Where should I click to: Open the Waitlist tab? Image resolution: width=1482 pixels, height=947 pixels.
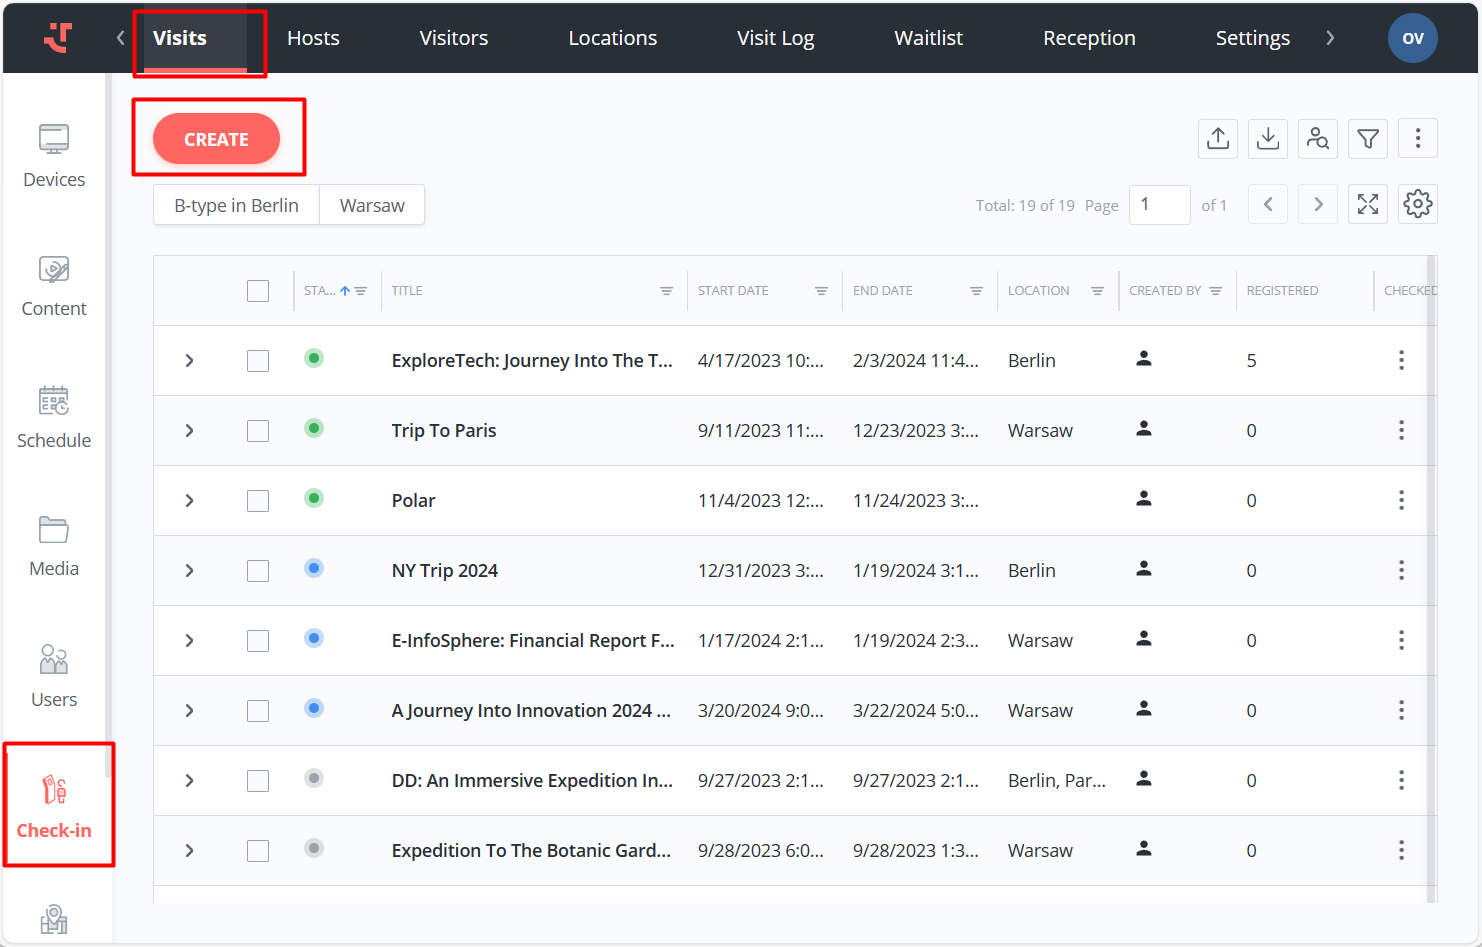tap(928, 38)
